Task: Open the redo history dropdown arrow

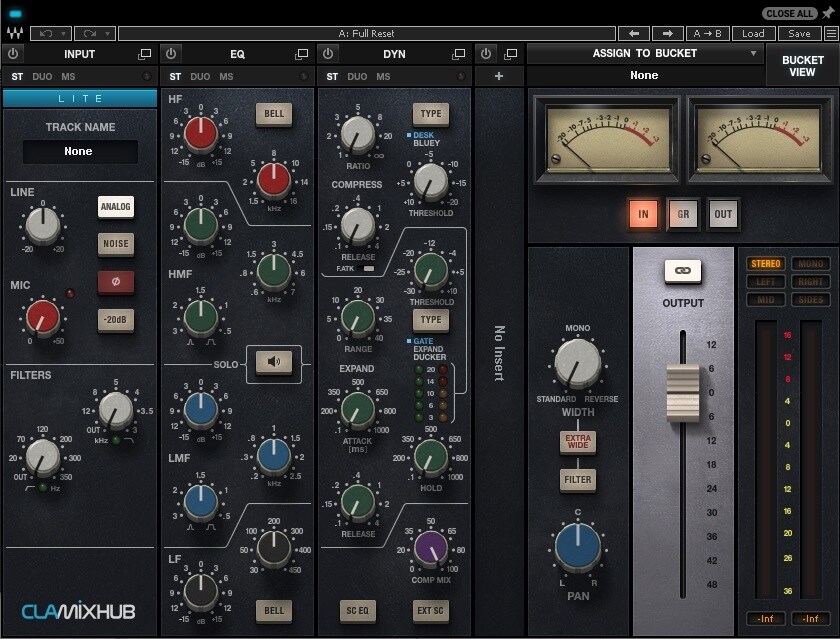Action: click(107, 34)
